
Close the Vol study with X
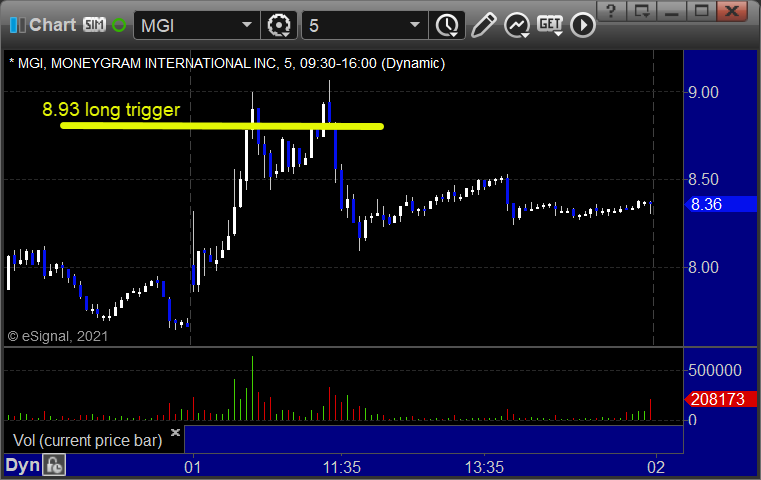pos(175,432)
